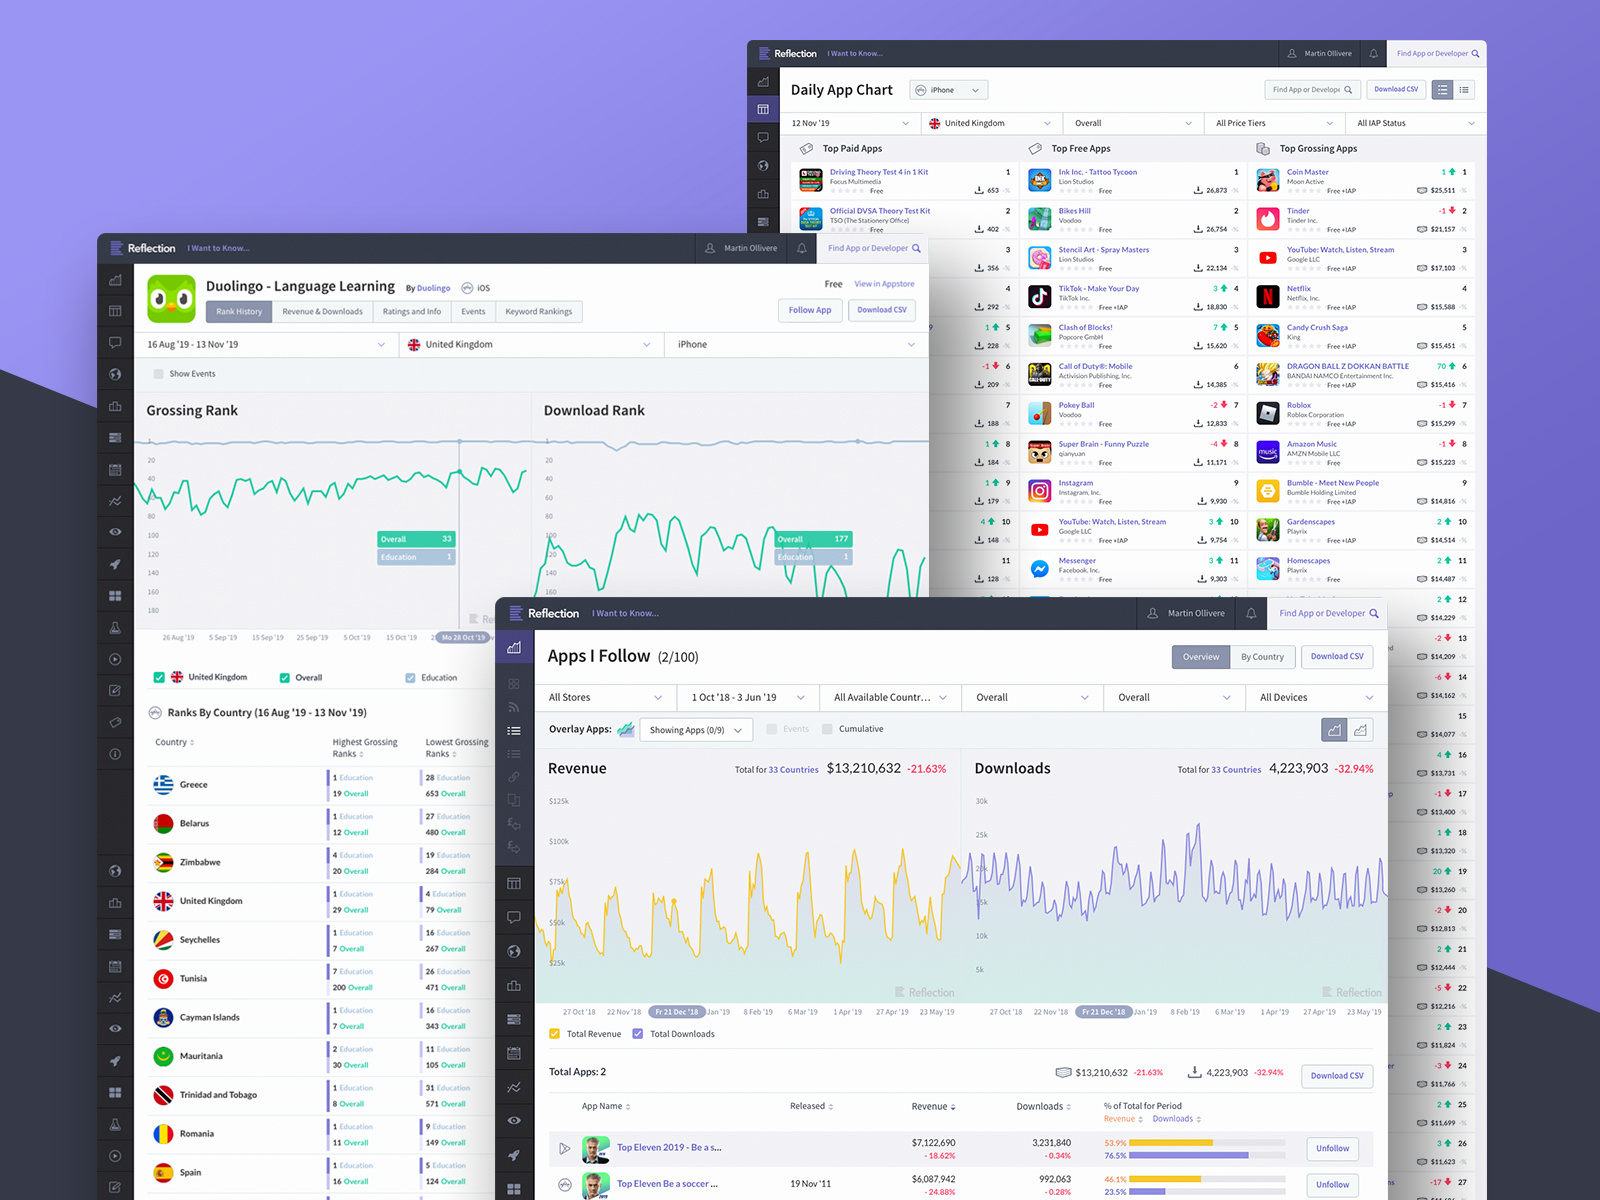Open the notification bell icon
1600x1200 pixels.
(x=1252, y=613)
